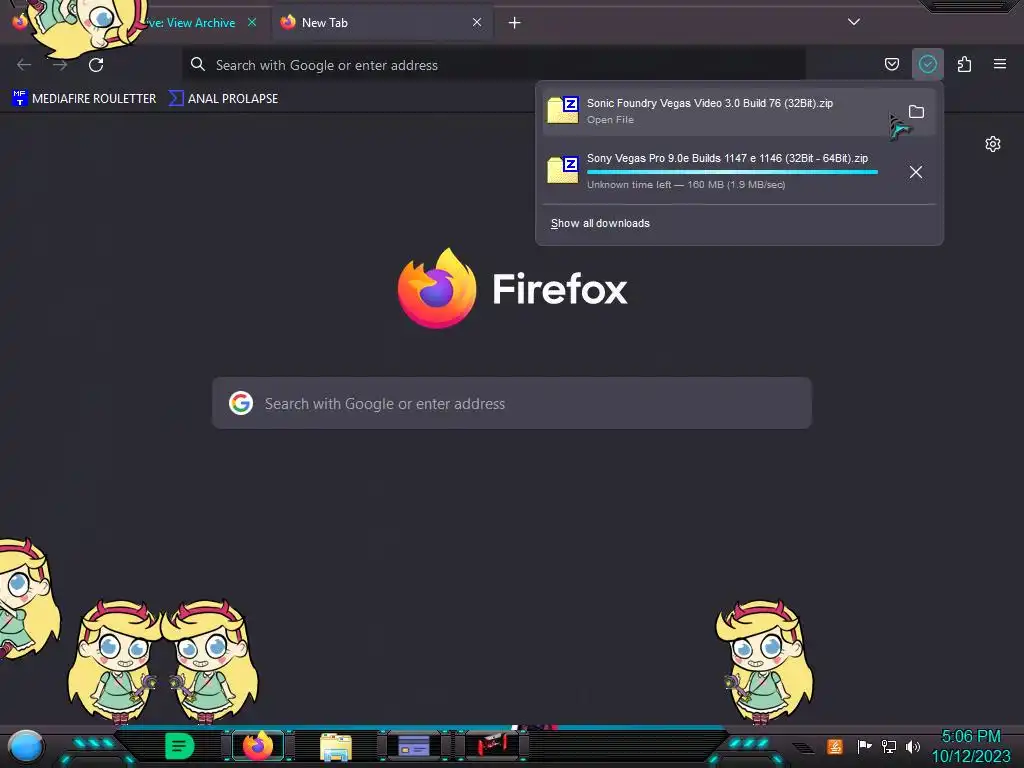Click the clock showing 5:06 PM
Viewport: 1024px width, 768px height.
point(970,737)
